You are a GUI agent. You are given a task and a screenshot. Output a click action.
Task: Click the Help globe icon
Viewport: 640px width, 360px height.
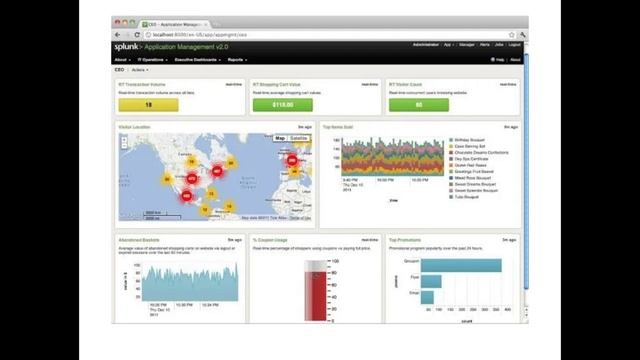(x=493, y=60)
